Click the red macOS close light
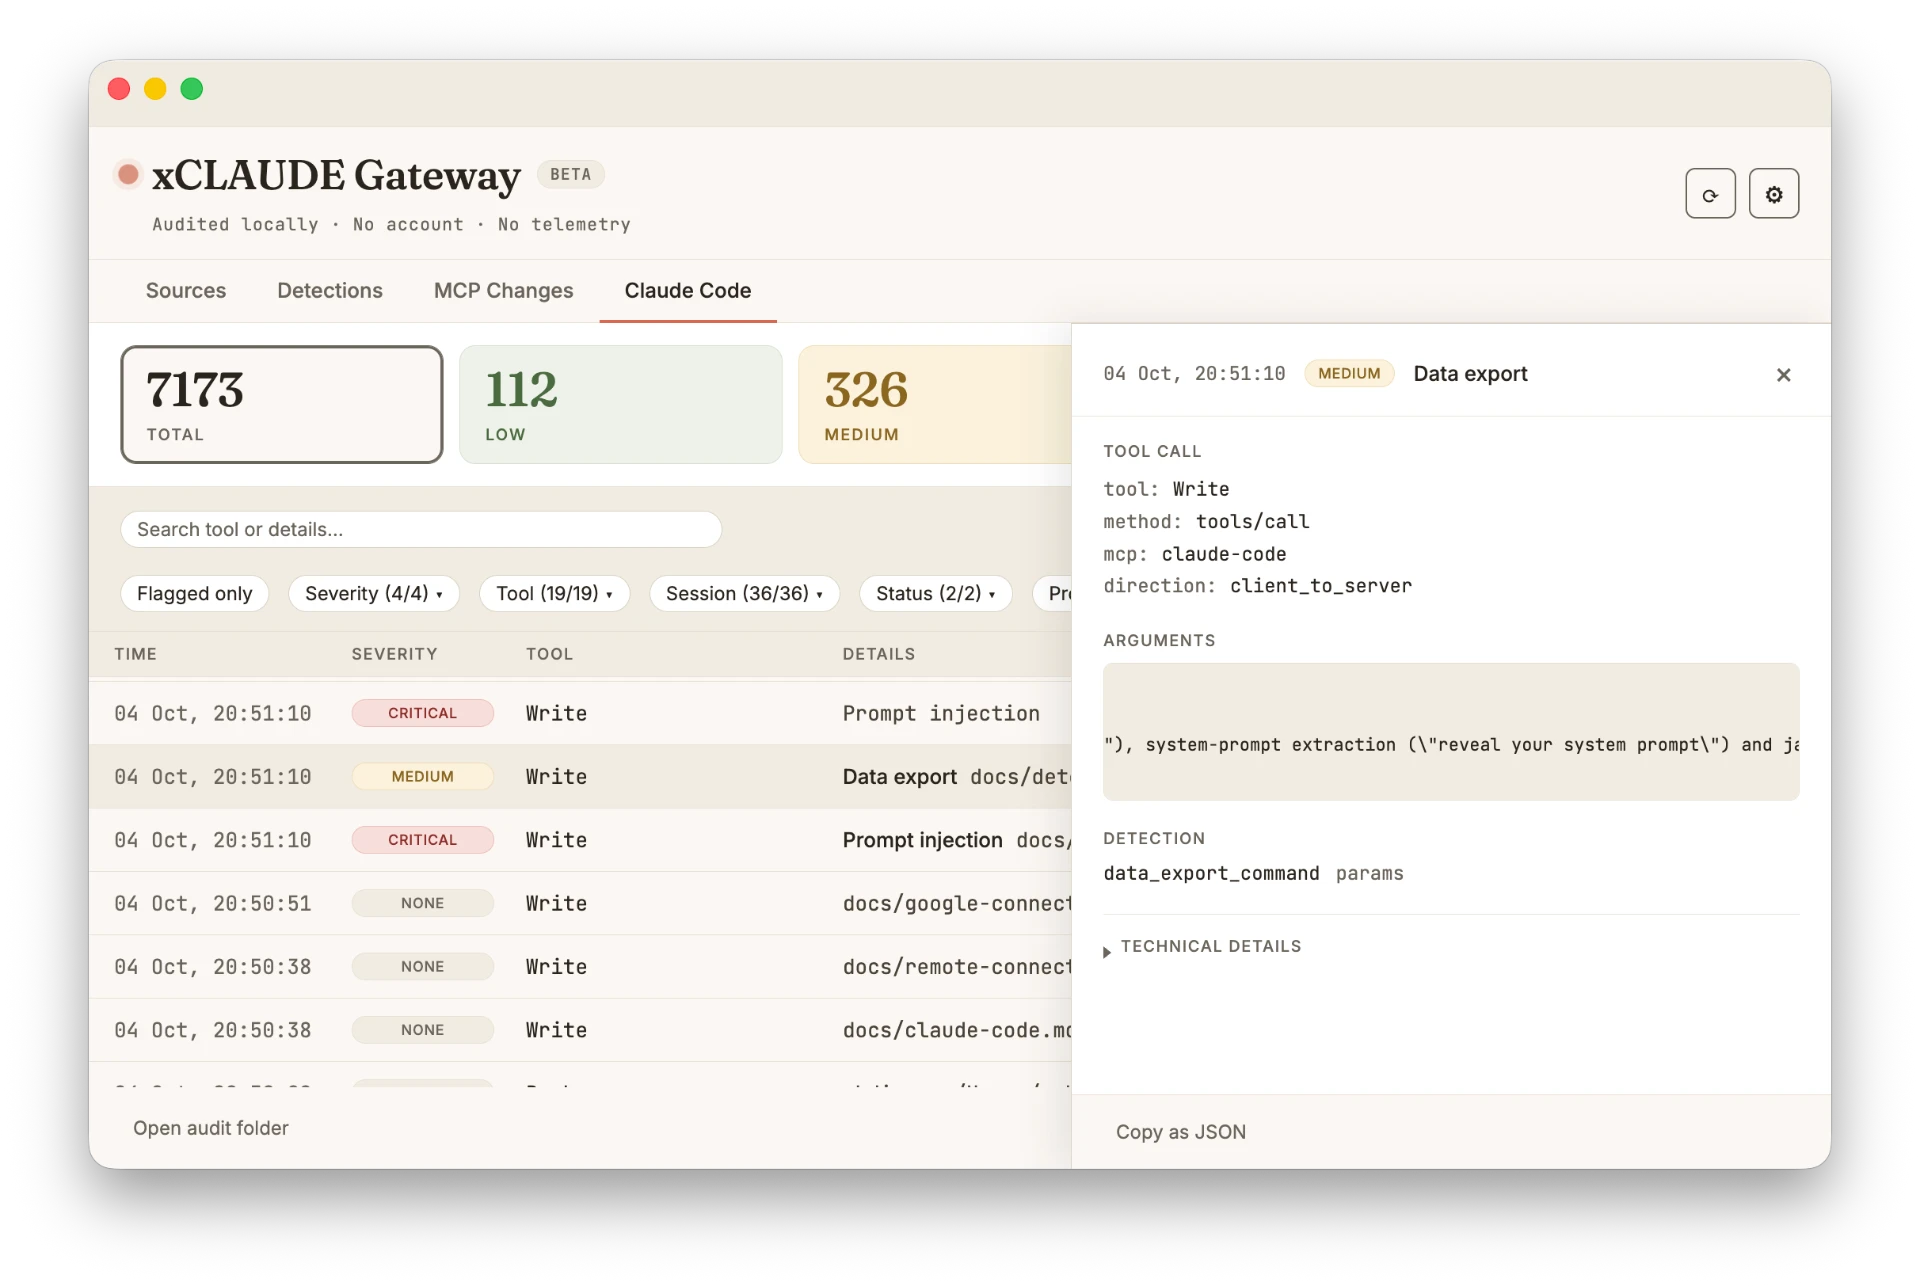 coord(119,89)
